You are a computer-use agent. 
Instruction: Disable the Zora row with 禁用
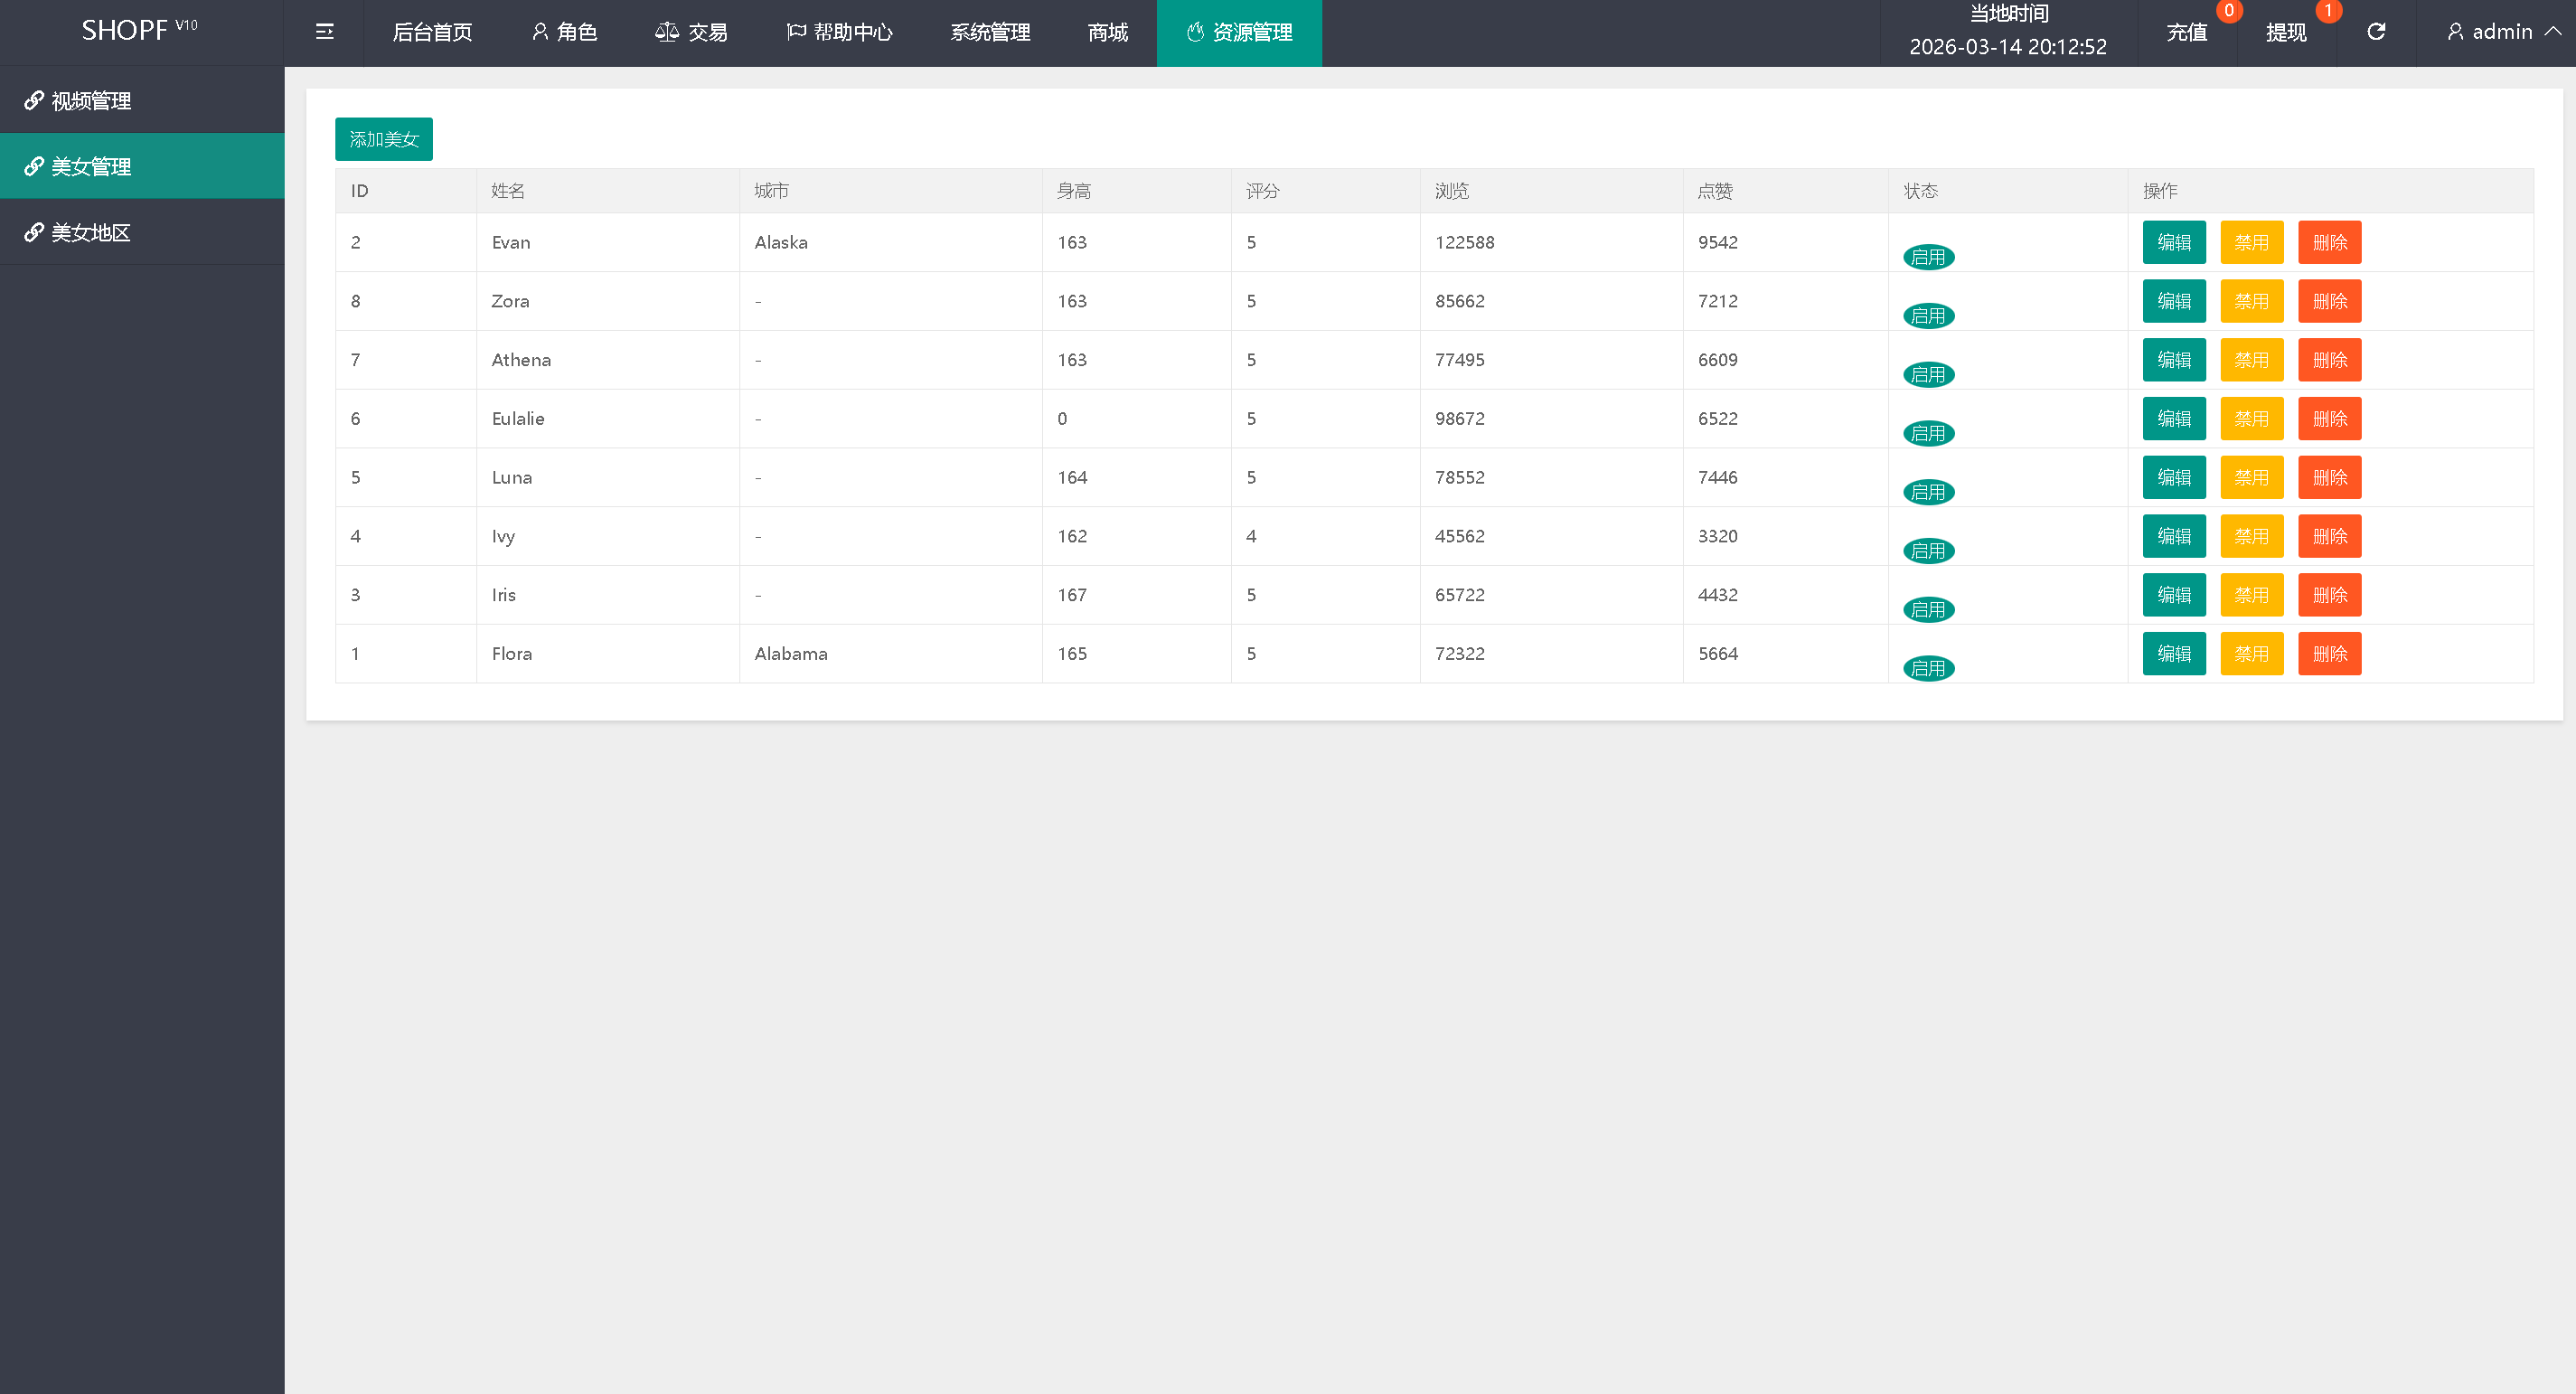coord(2252,301)
